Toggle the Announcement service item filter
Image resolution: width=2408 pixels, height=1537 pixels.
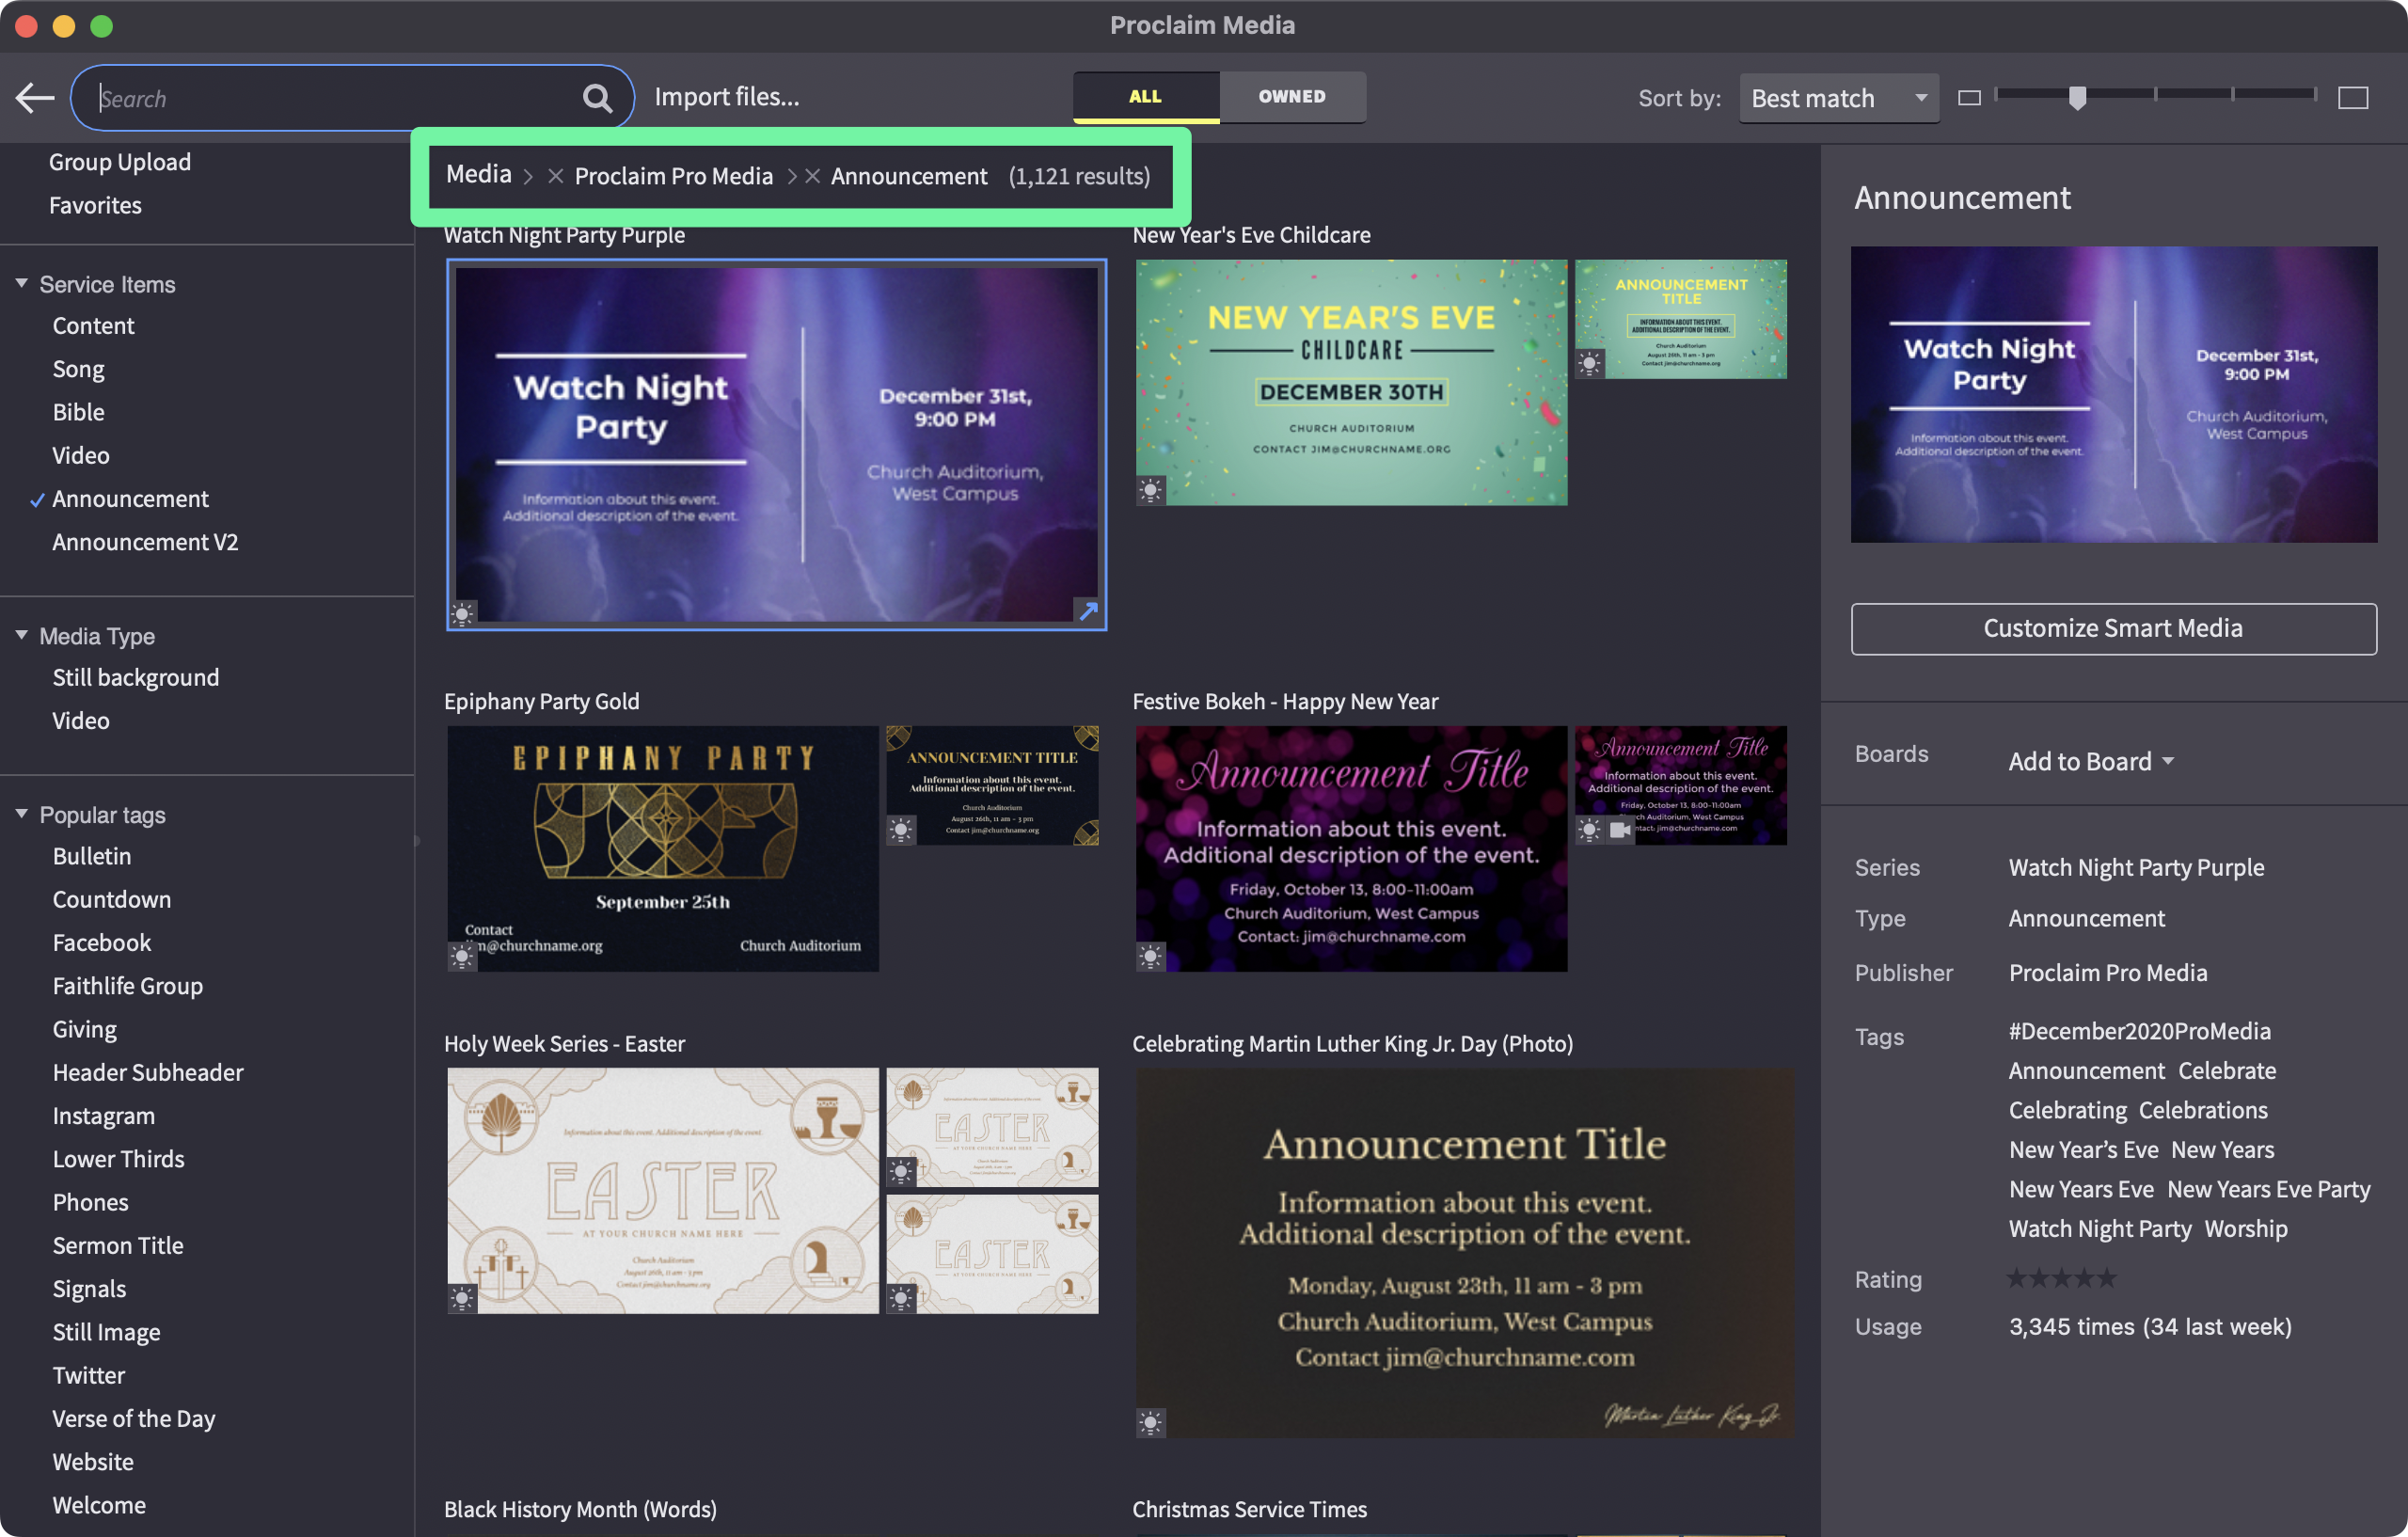tap(130, 499)
